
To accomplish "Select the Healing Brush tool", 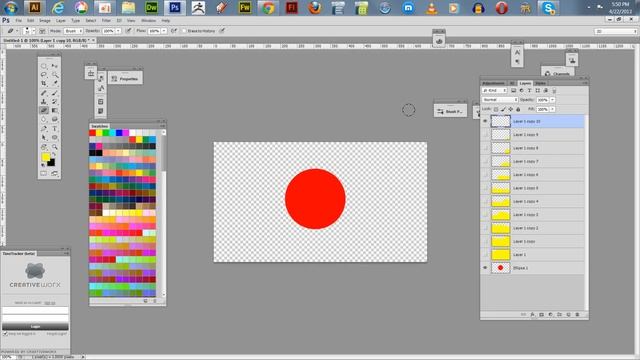I will [x=44, y=93].
